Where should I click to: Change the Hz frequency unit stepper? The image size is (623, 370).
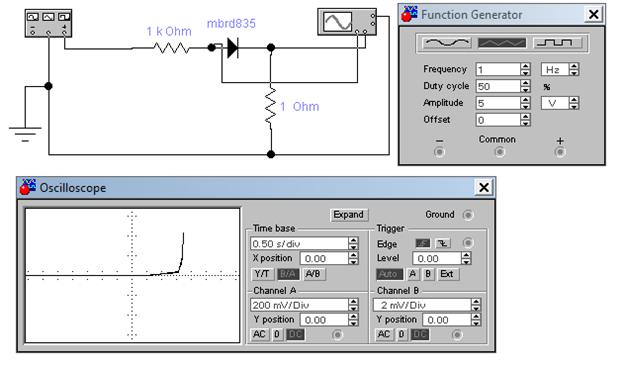tap(574, 70)
